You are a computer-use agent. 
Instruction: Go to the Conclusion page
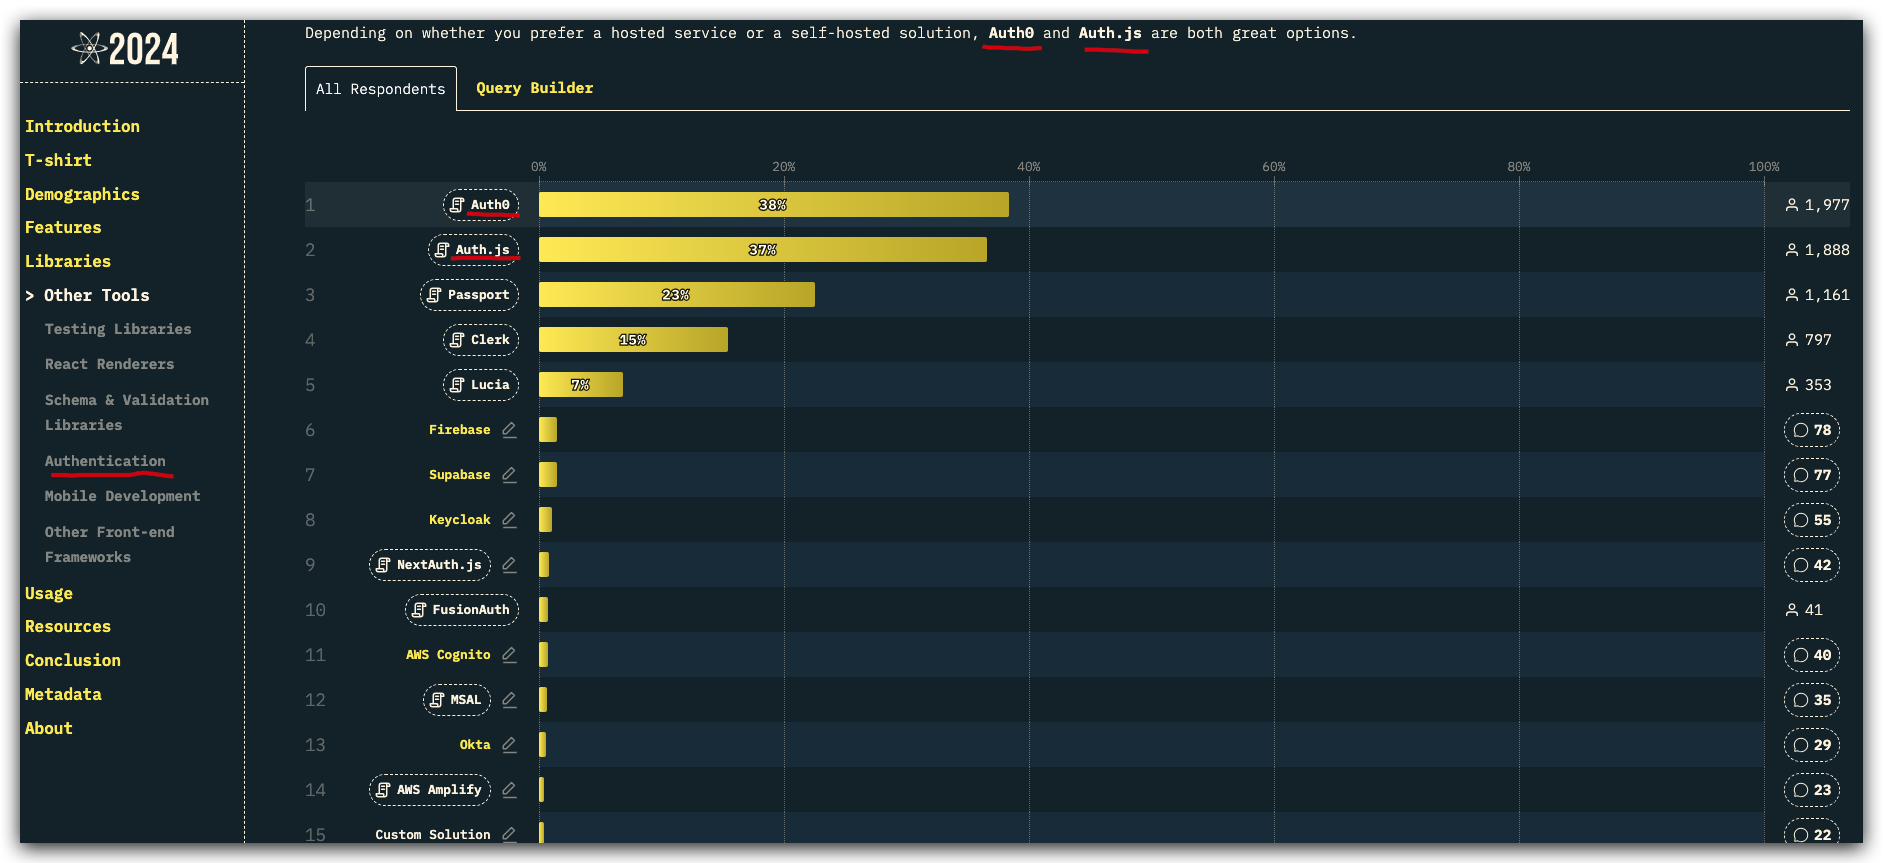click(73, 660)
